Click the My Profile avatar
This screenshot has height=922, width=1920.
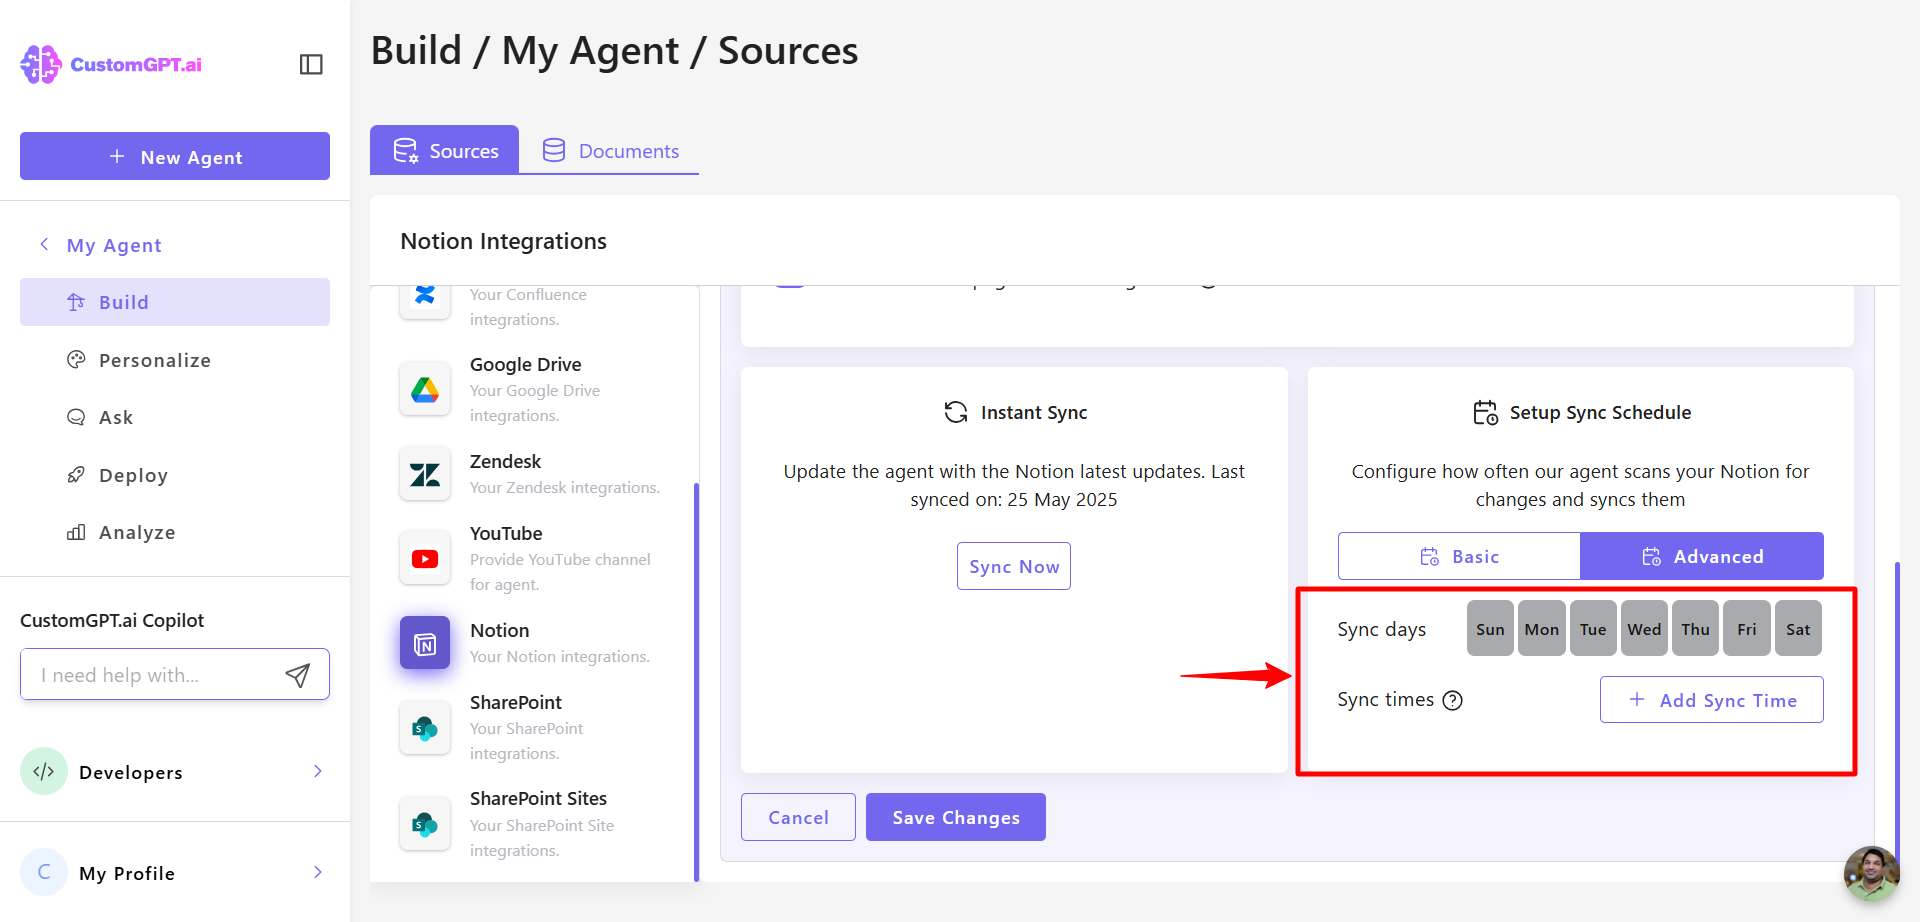tap(44, 872)
